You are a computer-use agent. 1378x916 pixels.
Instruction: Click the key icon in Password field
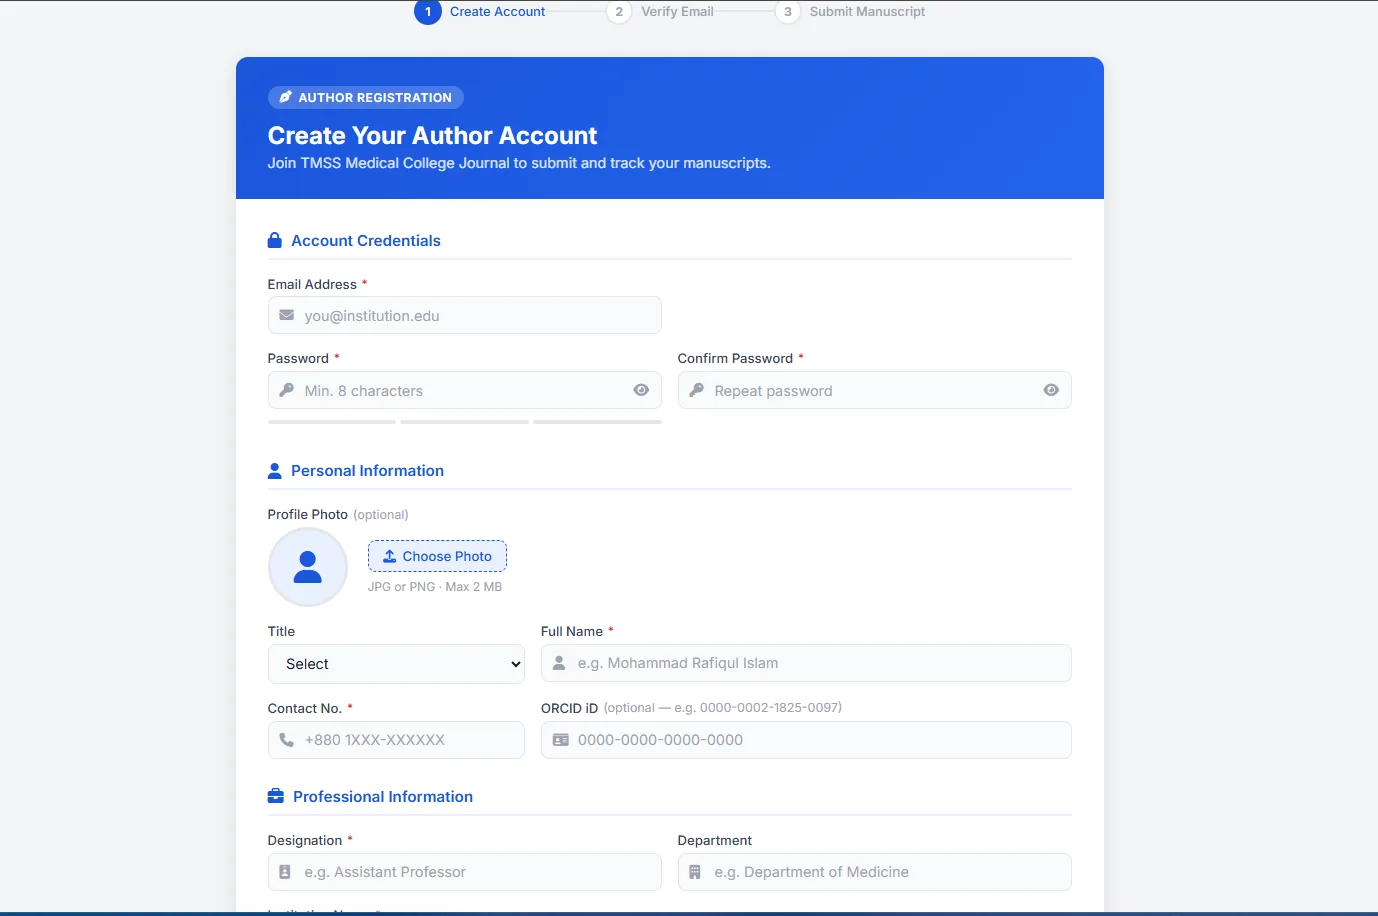point(286,390)
